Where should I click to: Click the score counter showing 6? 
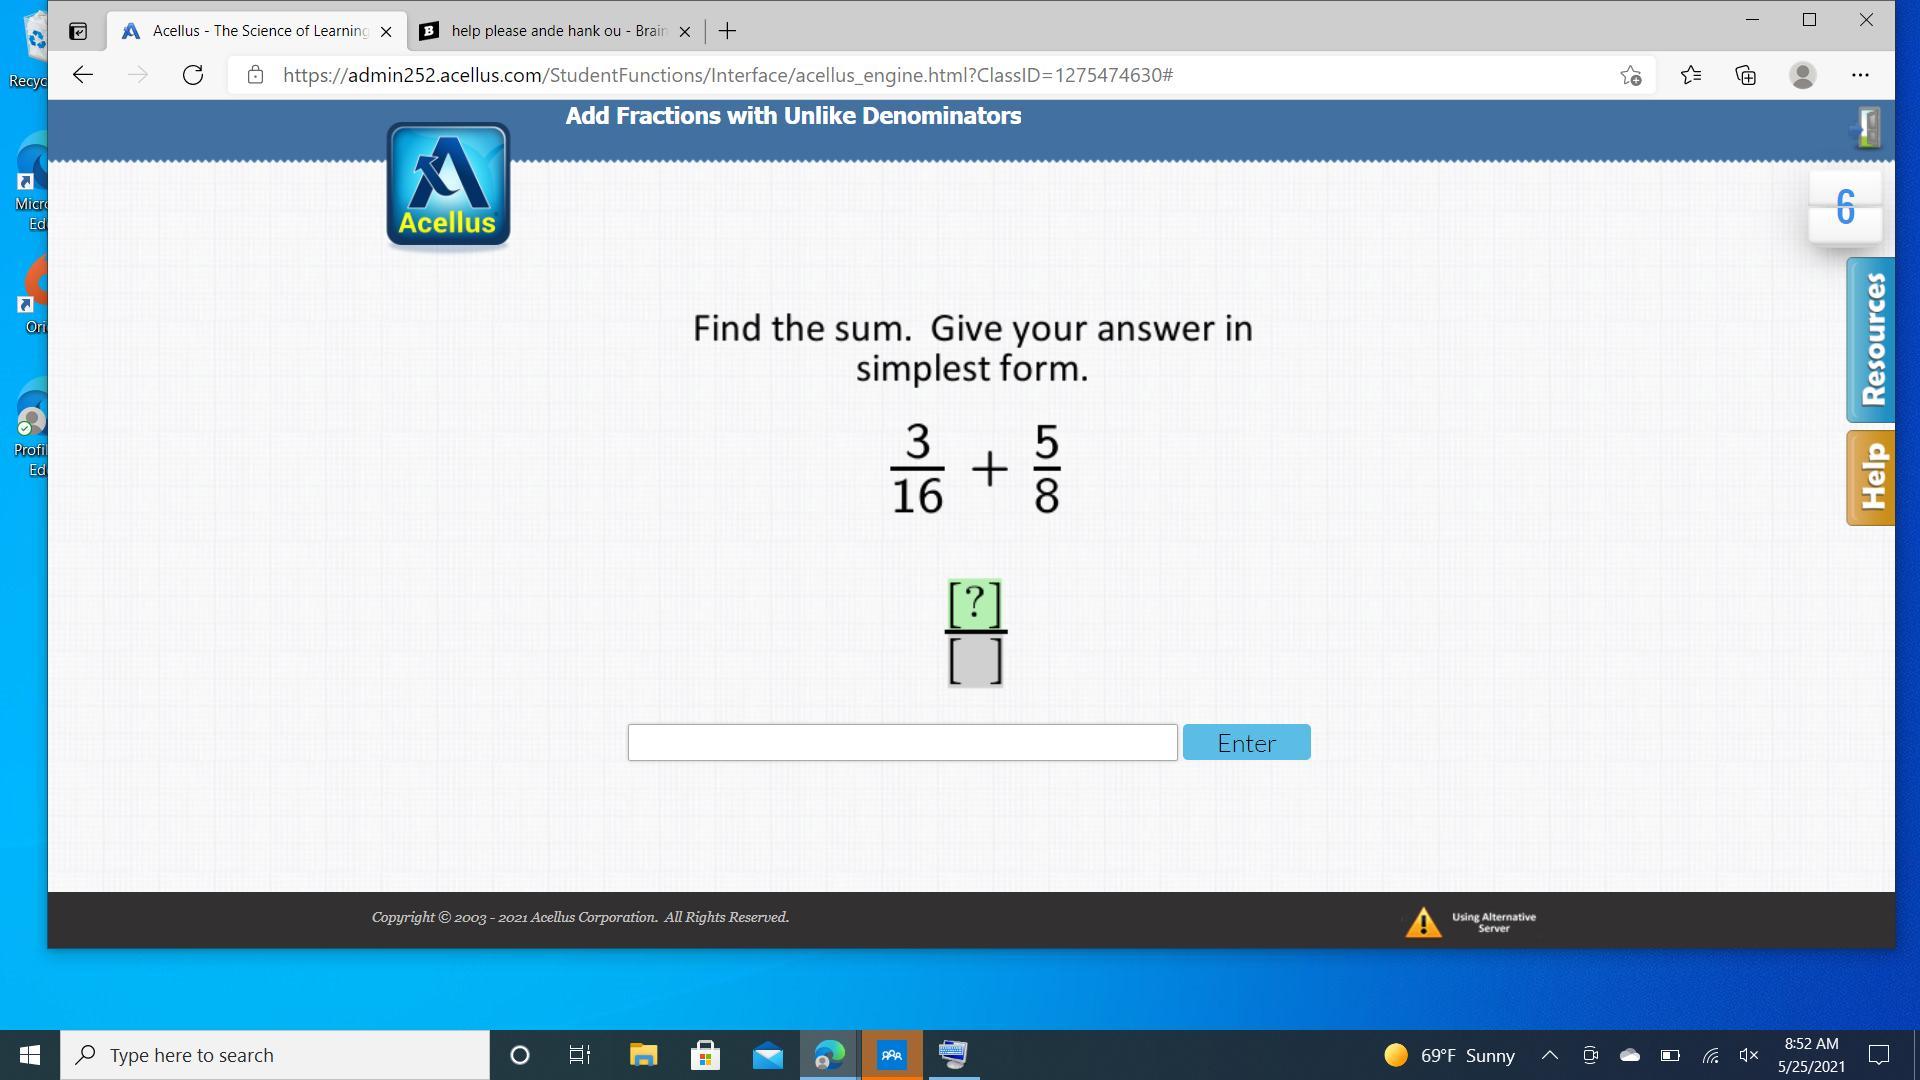click(1845, 207)
